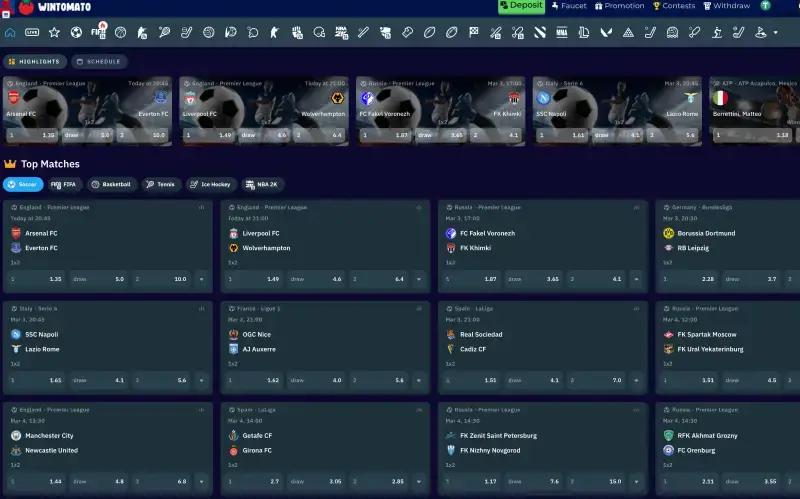Viewport: 800px width, 499px height.
Task: Switch to the Schedule view
Action: 99,61
